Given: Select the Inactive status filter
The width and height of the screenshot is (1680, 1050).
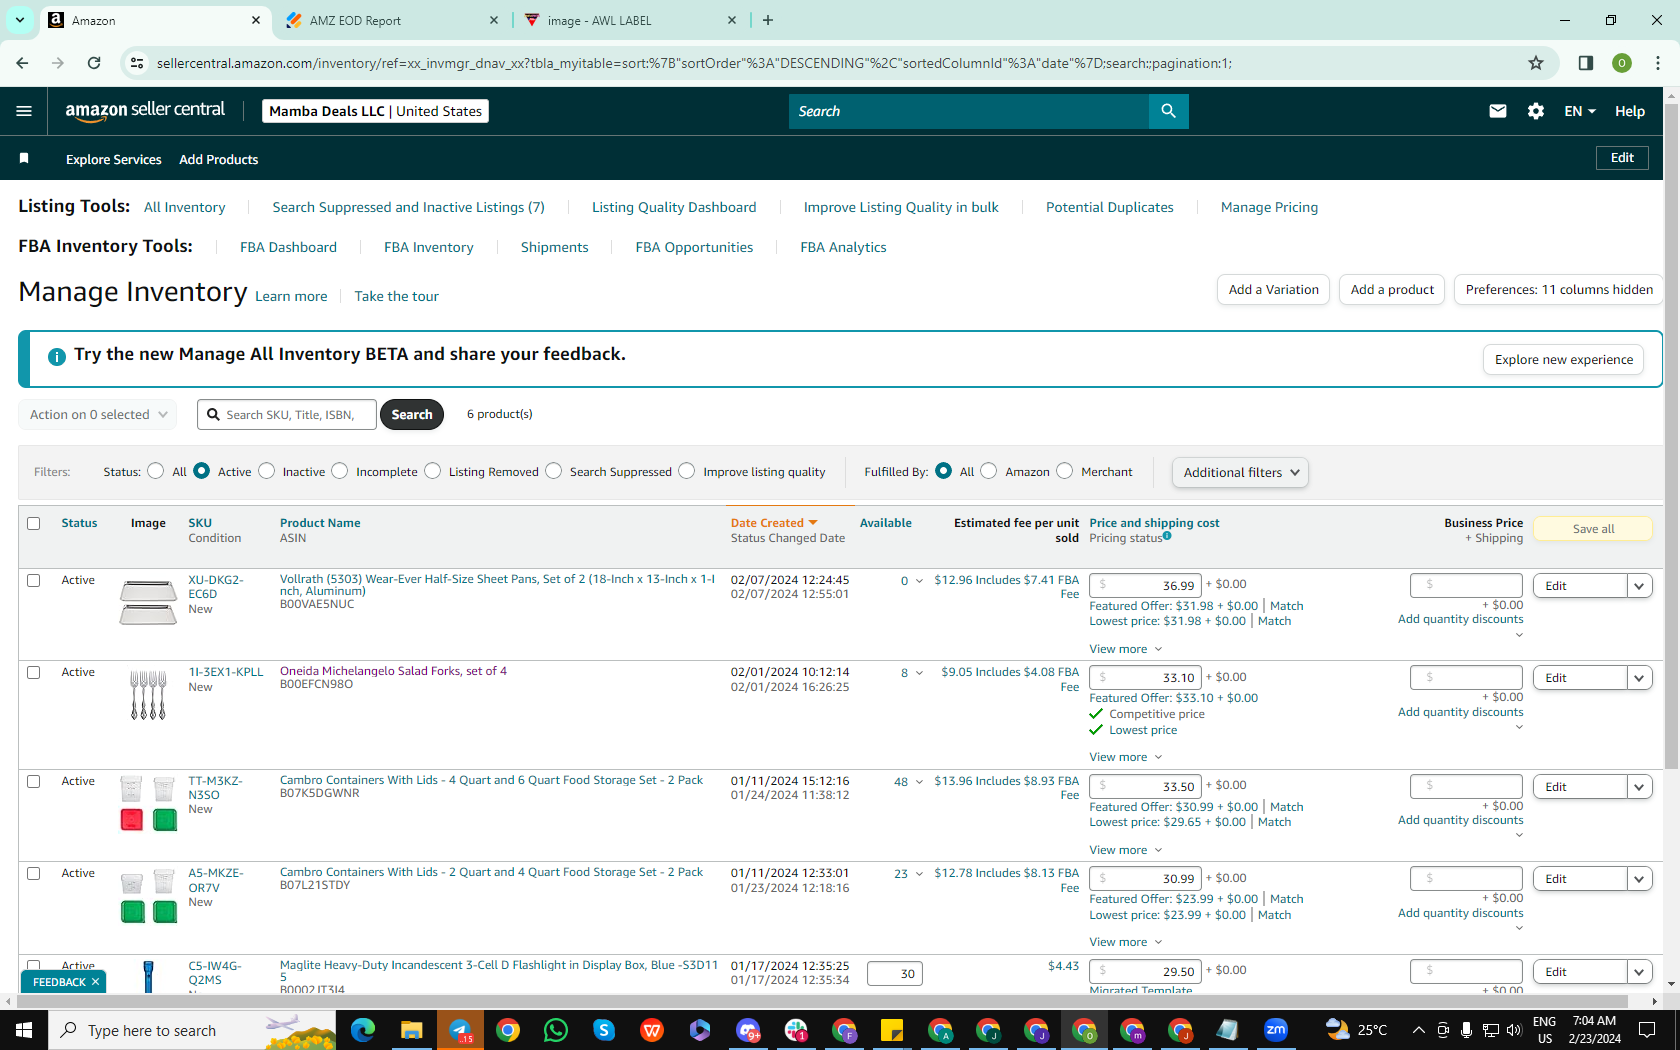Looking at the screenshot, I should (x=266, y=471).
